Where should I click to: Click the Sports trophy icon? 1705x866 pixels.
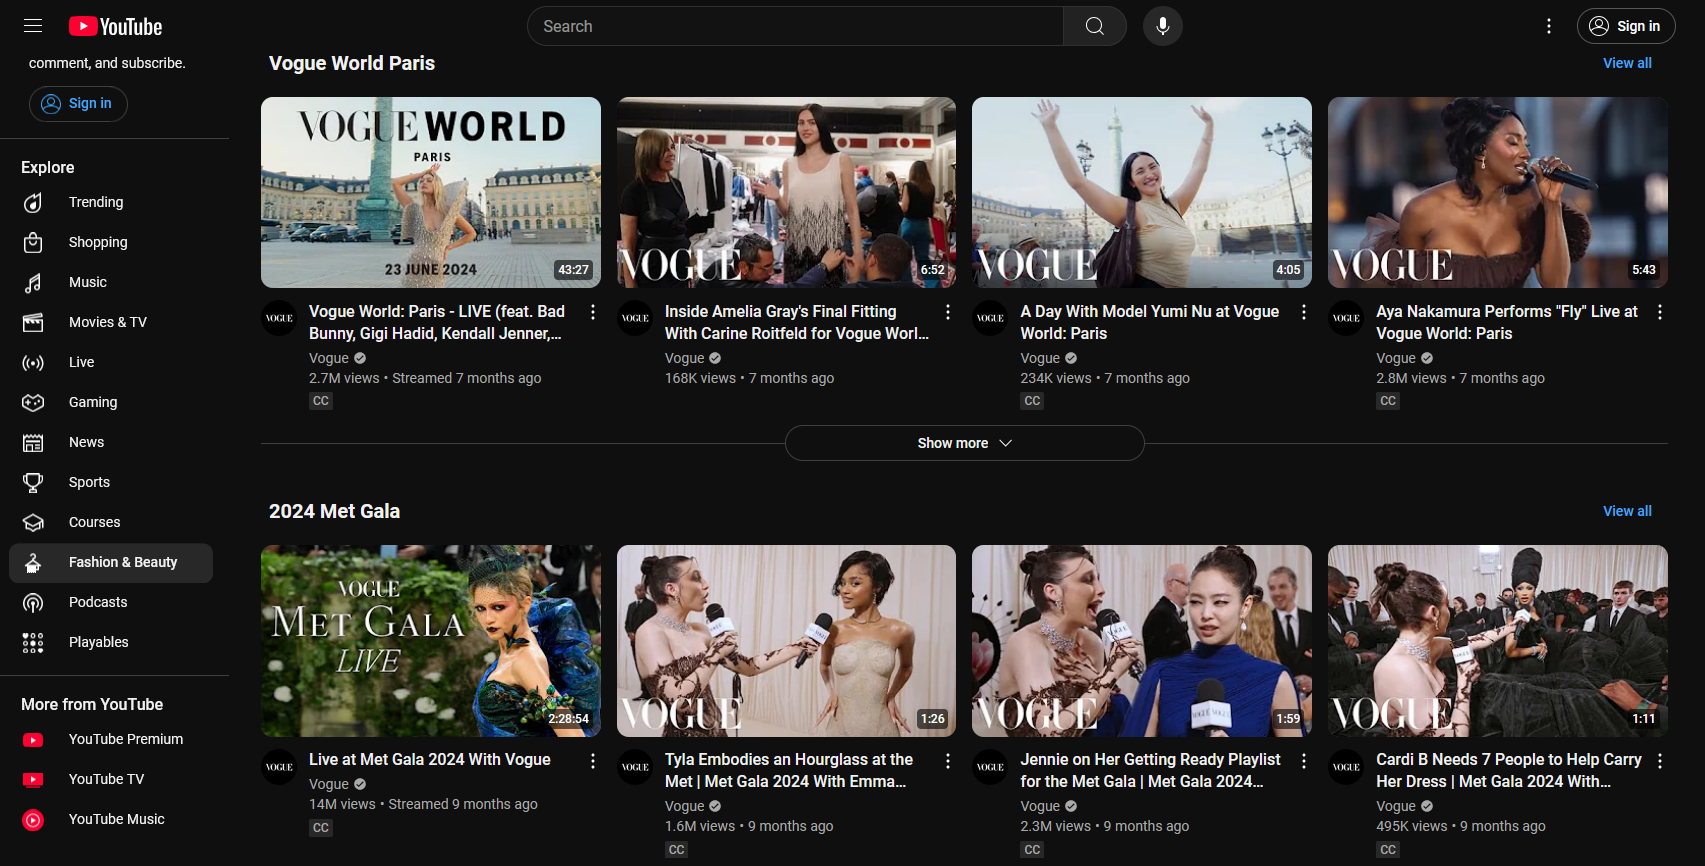33,483
